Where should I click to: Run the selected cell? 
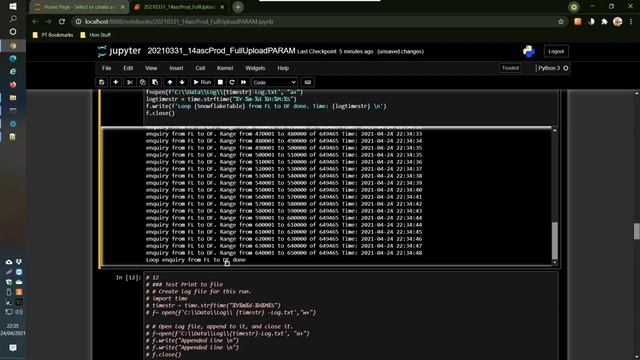(202, 82)
